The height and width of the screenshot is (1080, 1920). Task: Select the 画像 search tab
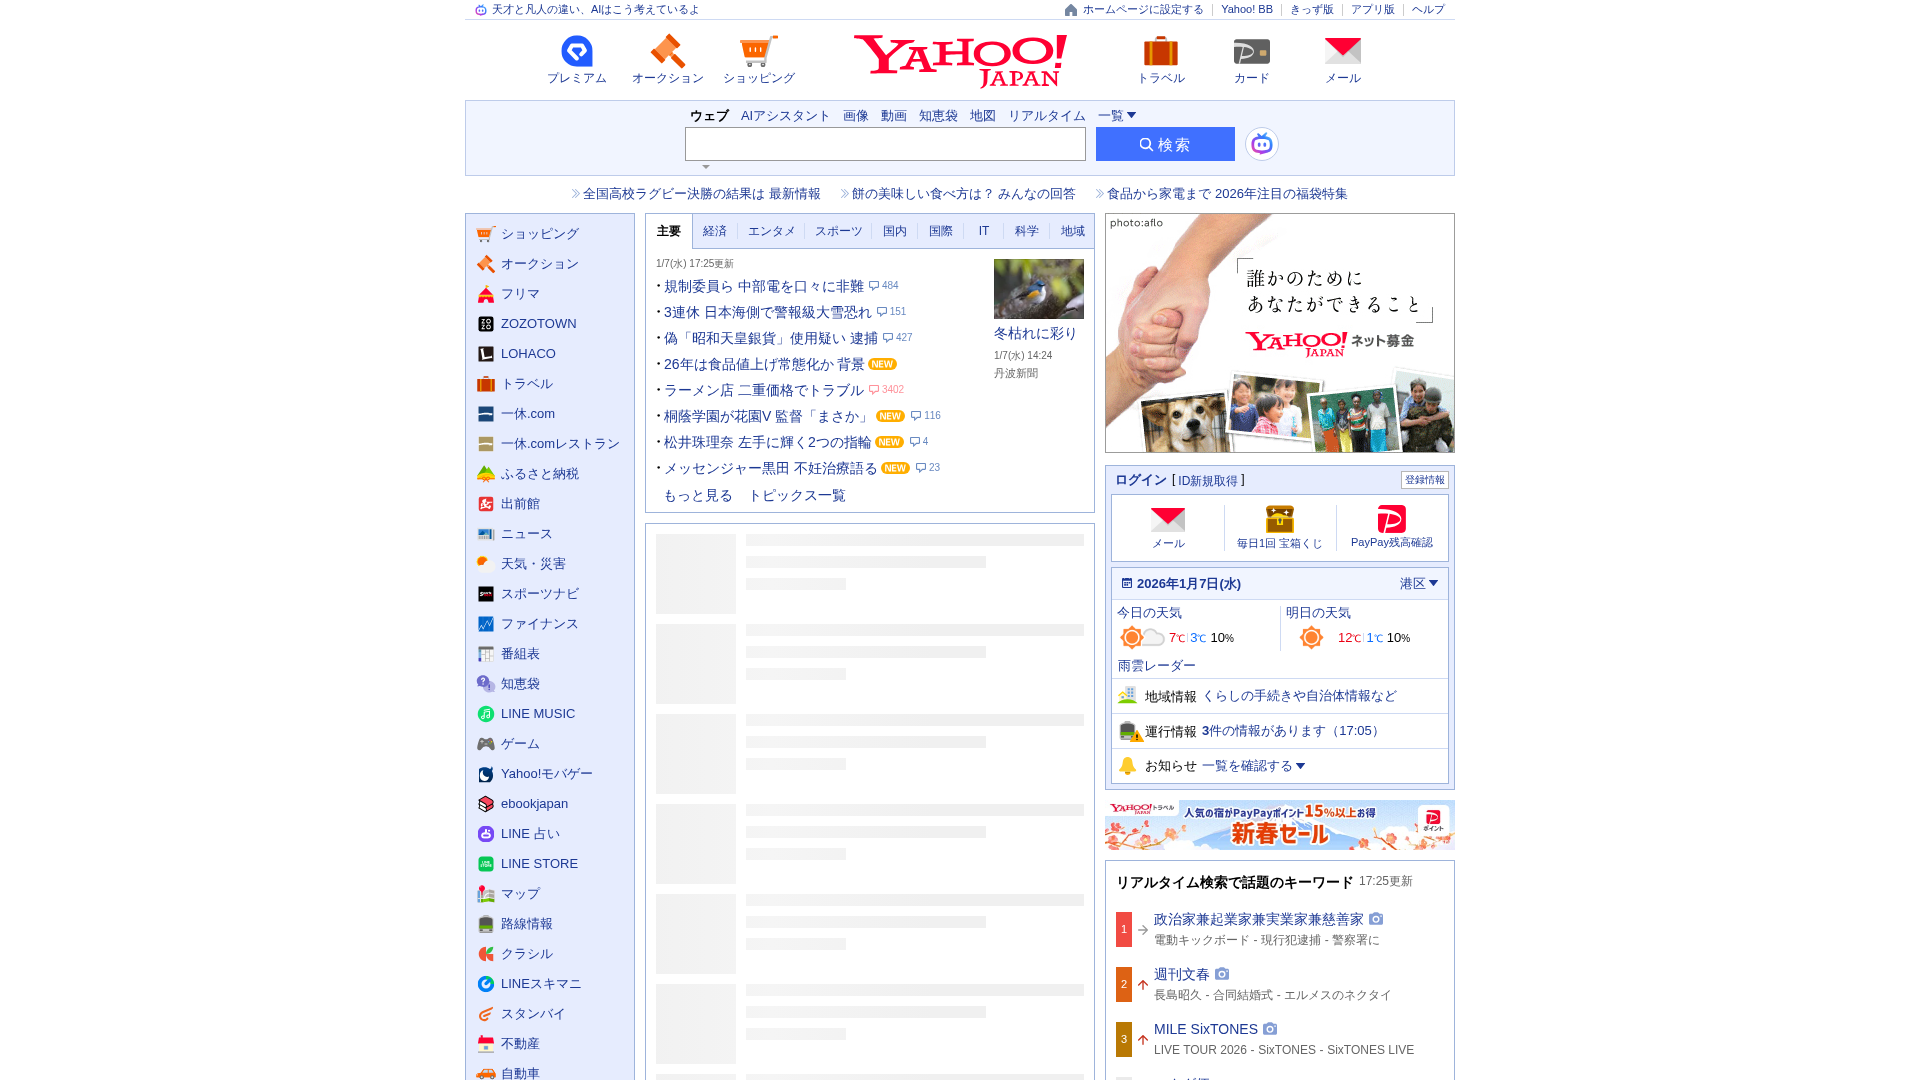pos(855,116)
